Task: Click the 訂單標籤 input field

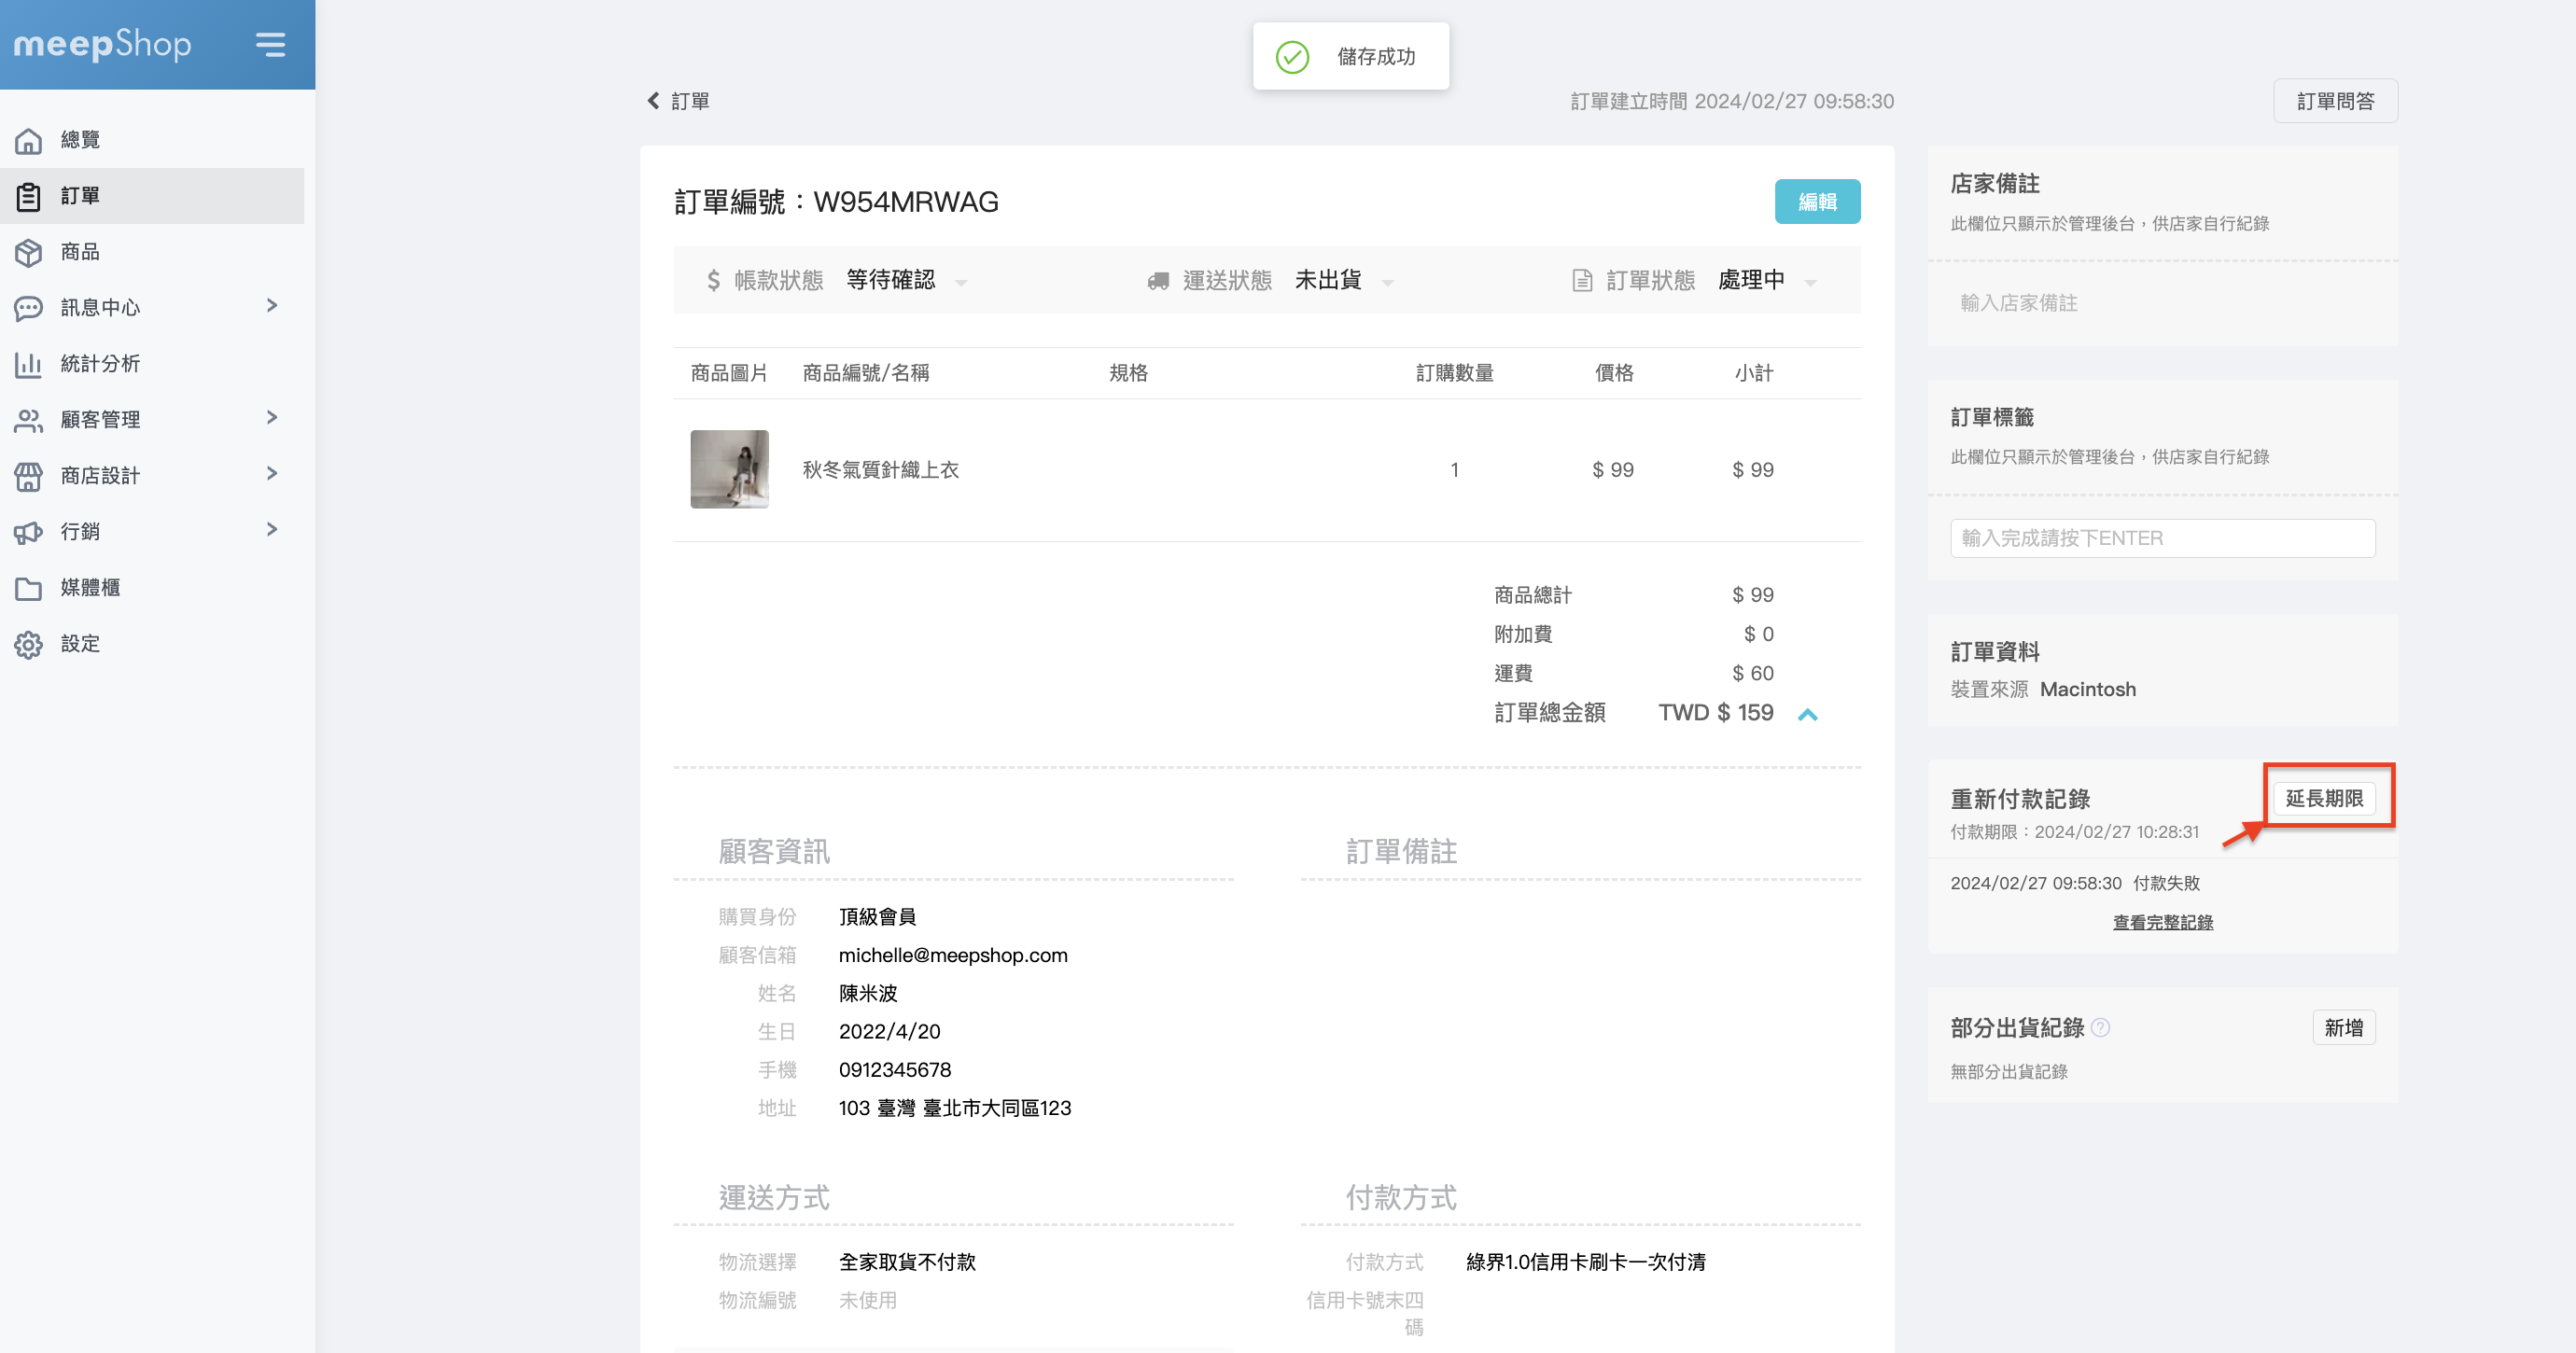Action: (x=2162, y=538)
